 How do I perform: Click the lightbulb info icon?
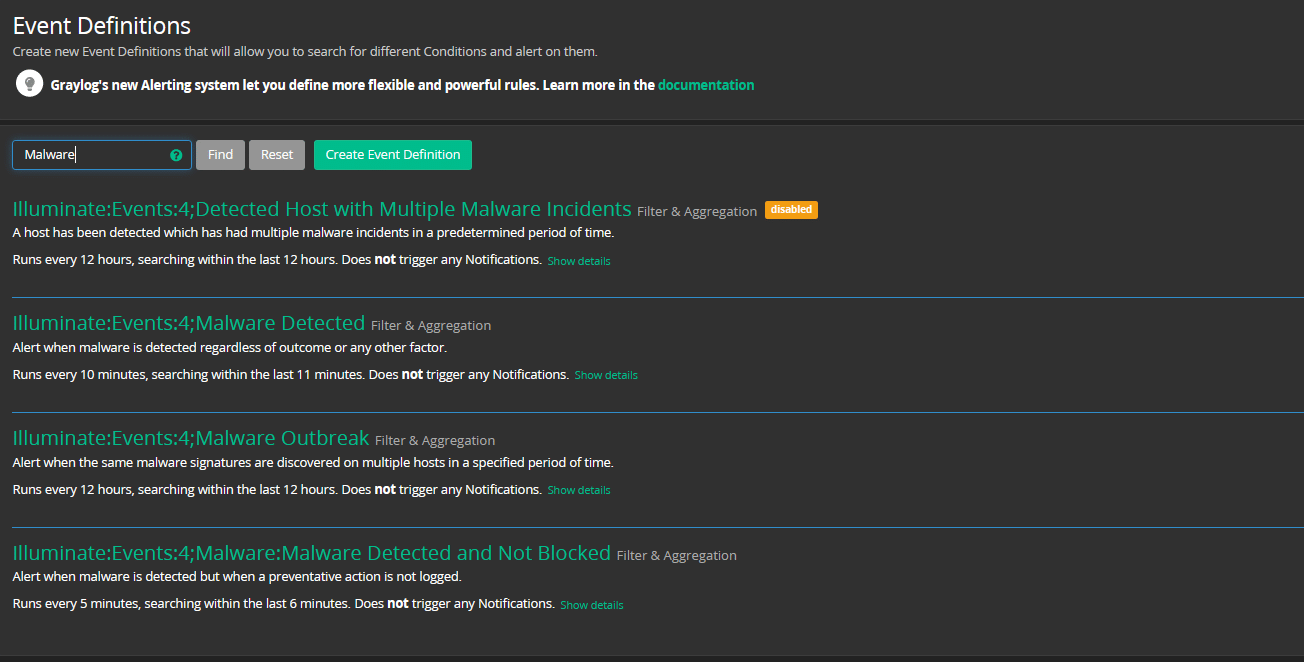coord(29,84)
